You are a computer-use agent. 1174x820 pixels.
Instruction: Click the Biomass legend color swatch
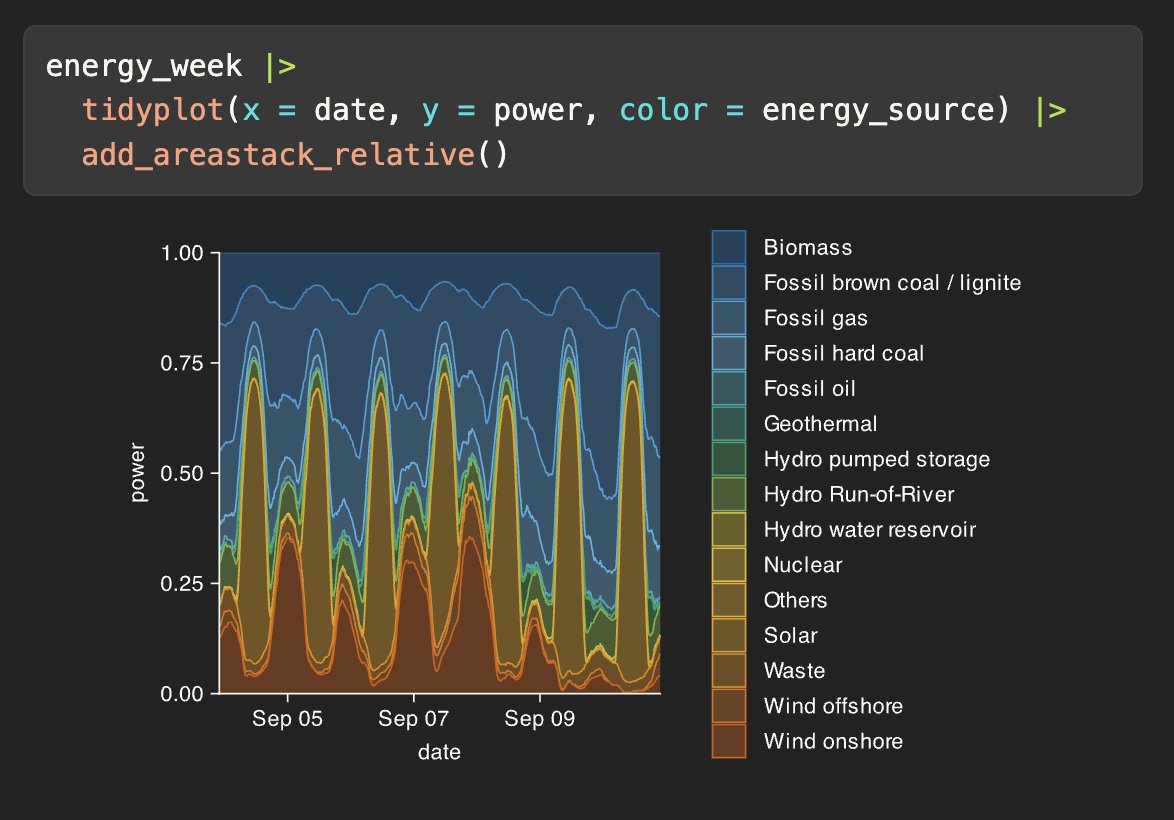tap(729, 247)
